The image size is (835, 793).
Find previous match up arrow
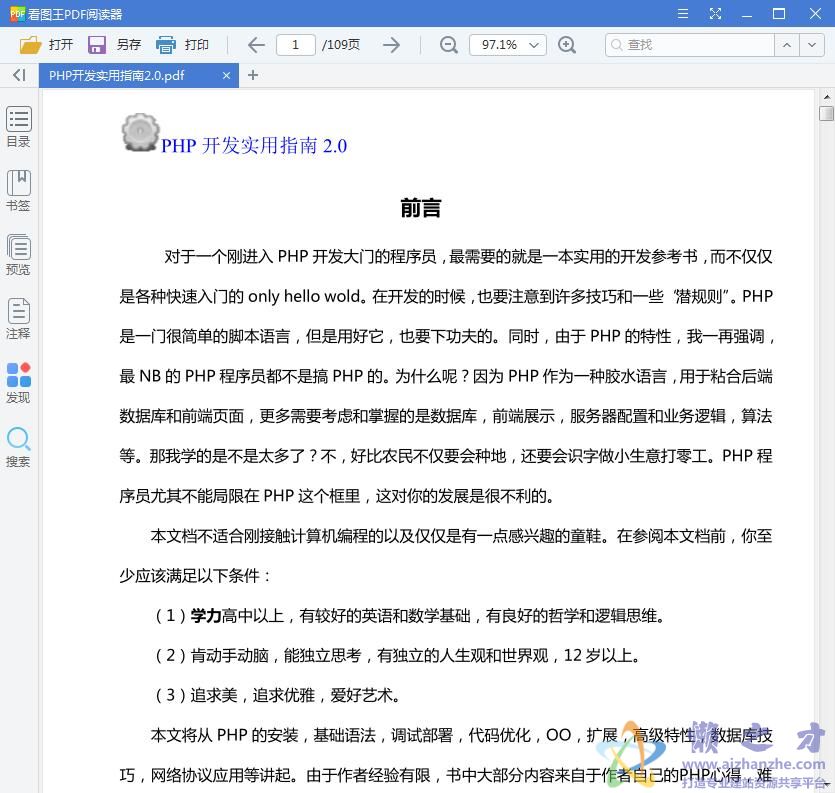787,45
